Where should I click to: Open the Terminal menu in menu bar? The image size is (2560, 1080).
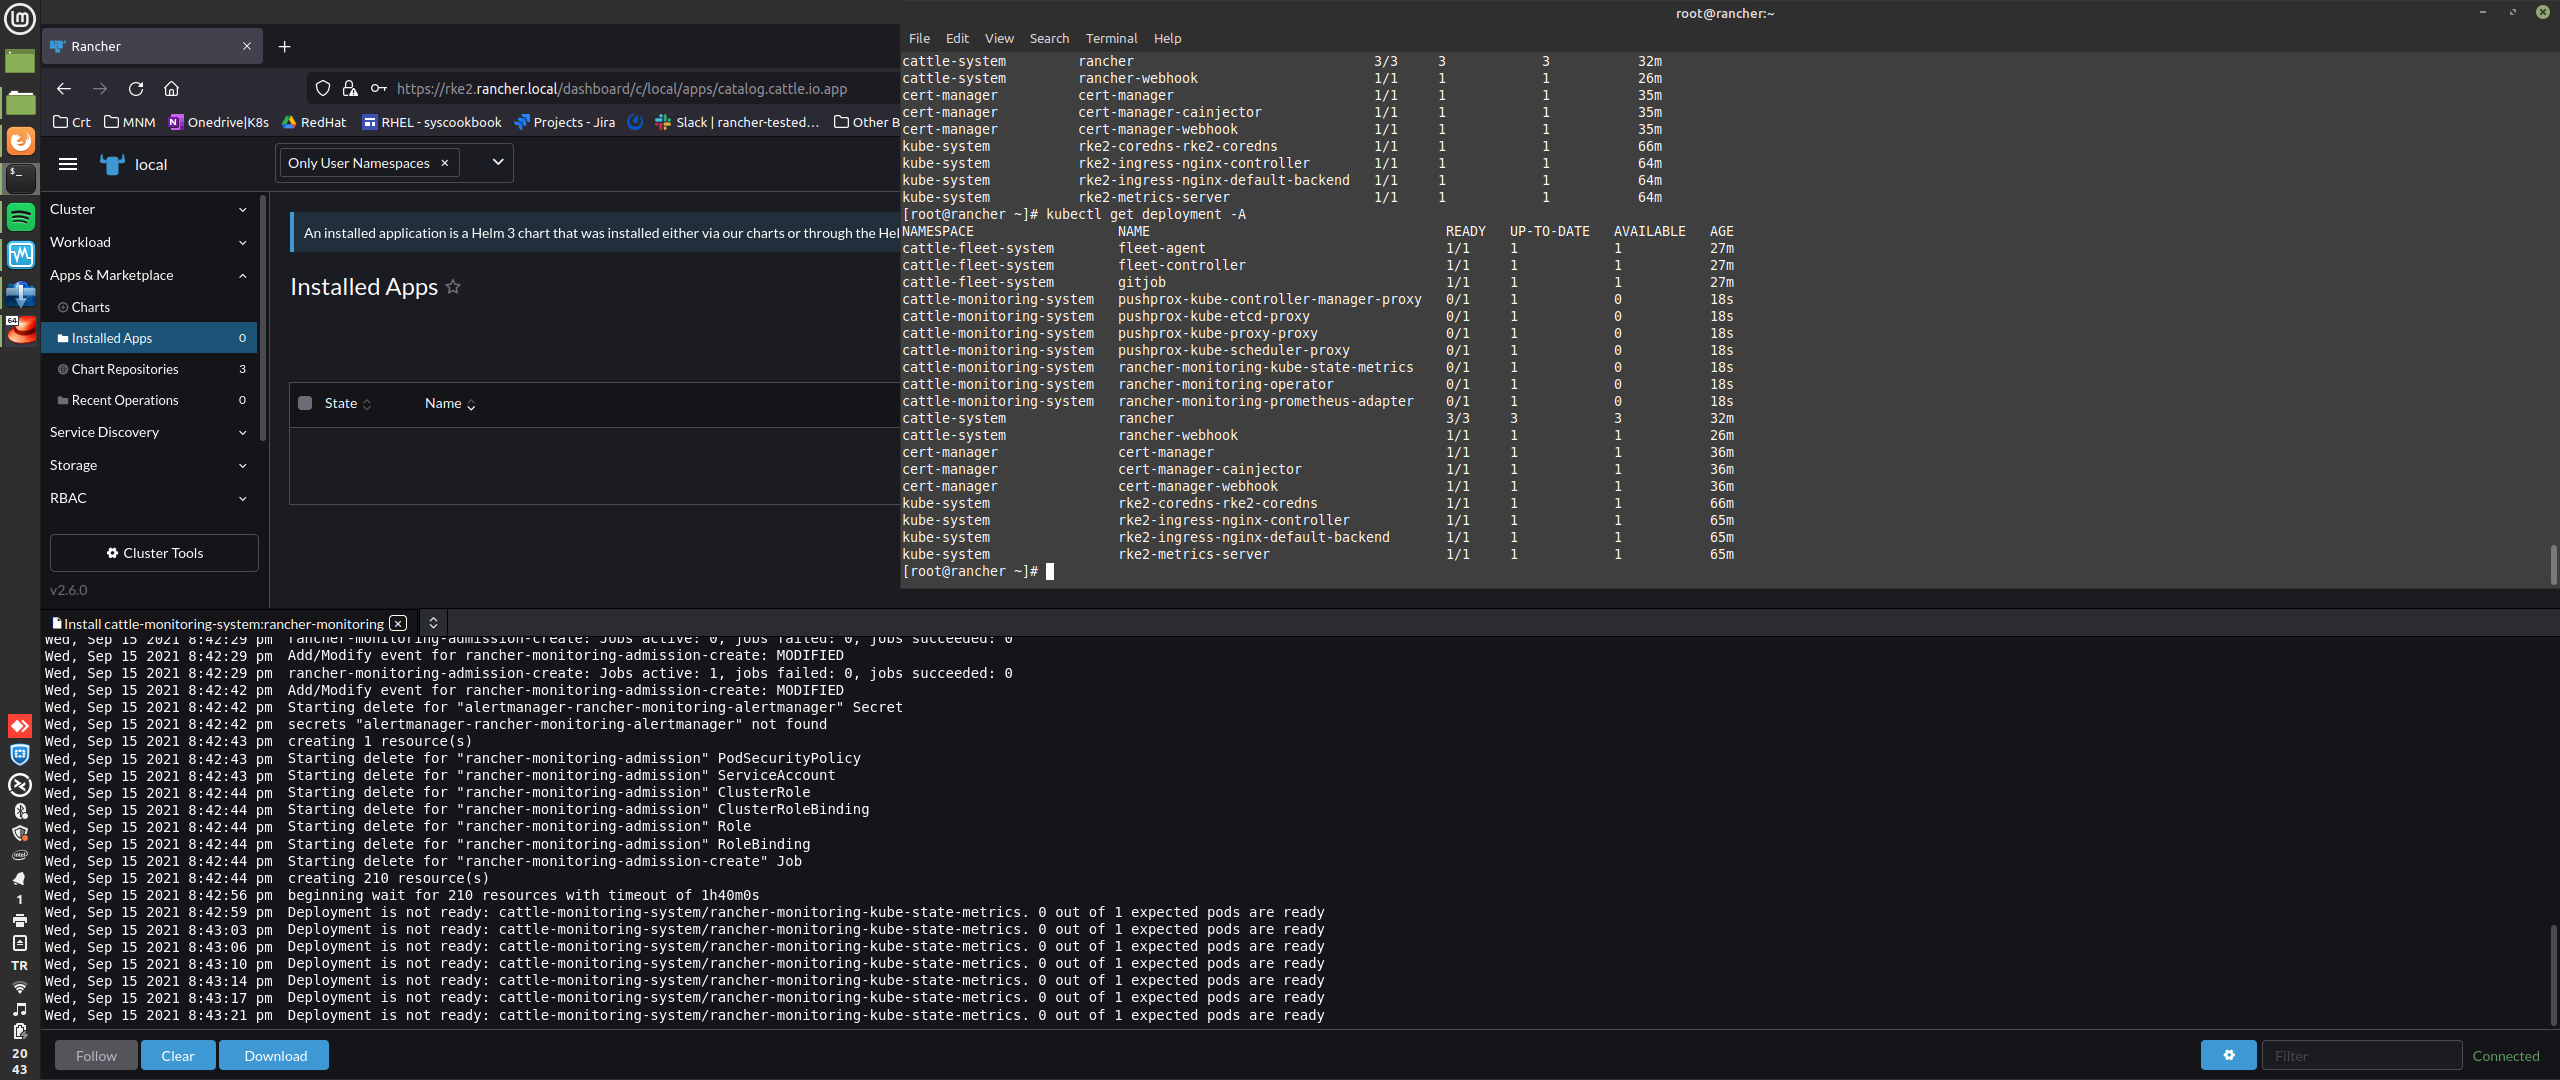(x=1111, y=38)
